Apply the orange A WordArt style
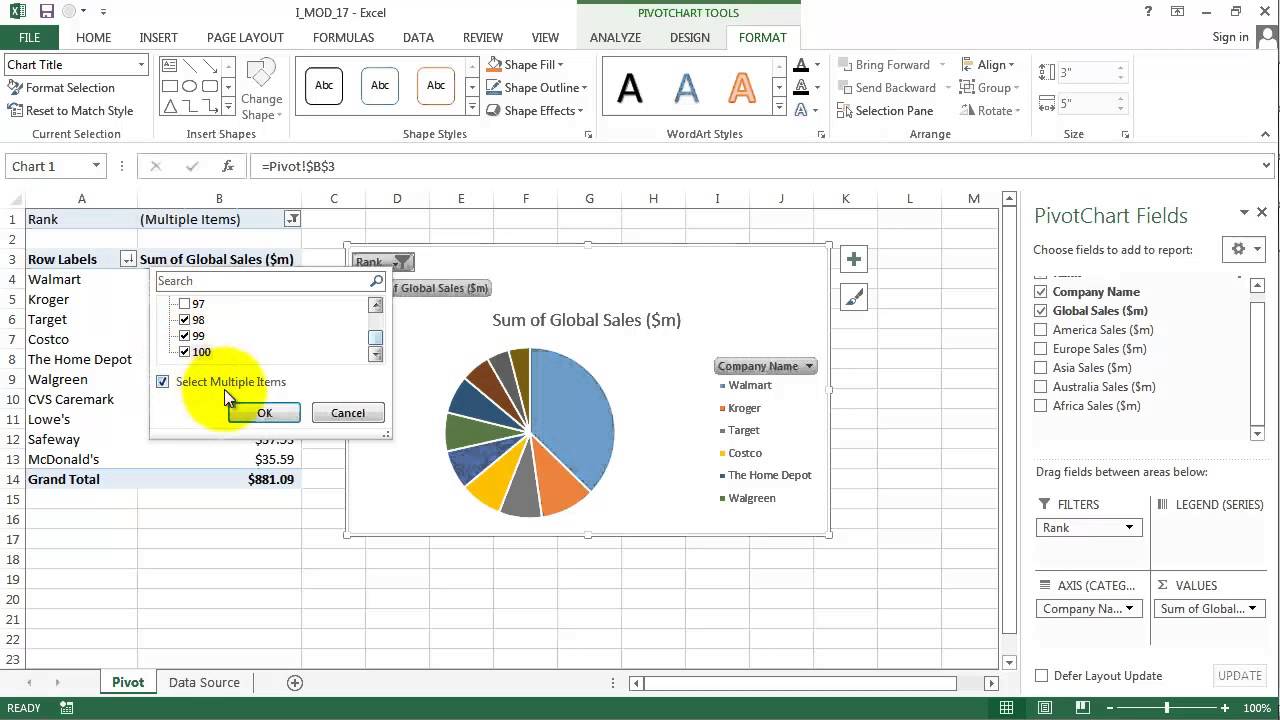Viewport: 1280px width, 720px height. (x=742, y=88)
